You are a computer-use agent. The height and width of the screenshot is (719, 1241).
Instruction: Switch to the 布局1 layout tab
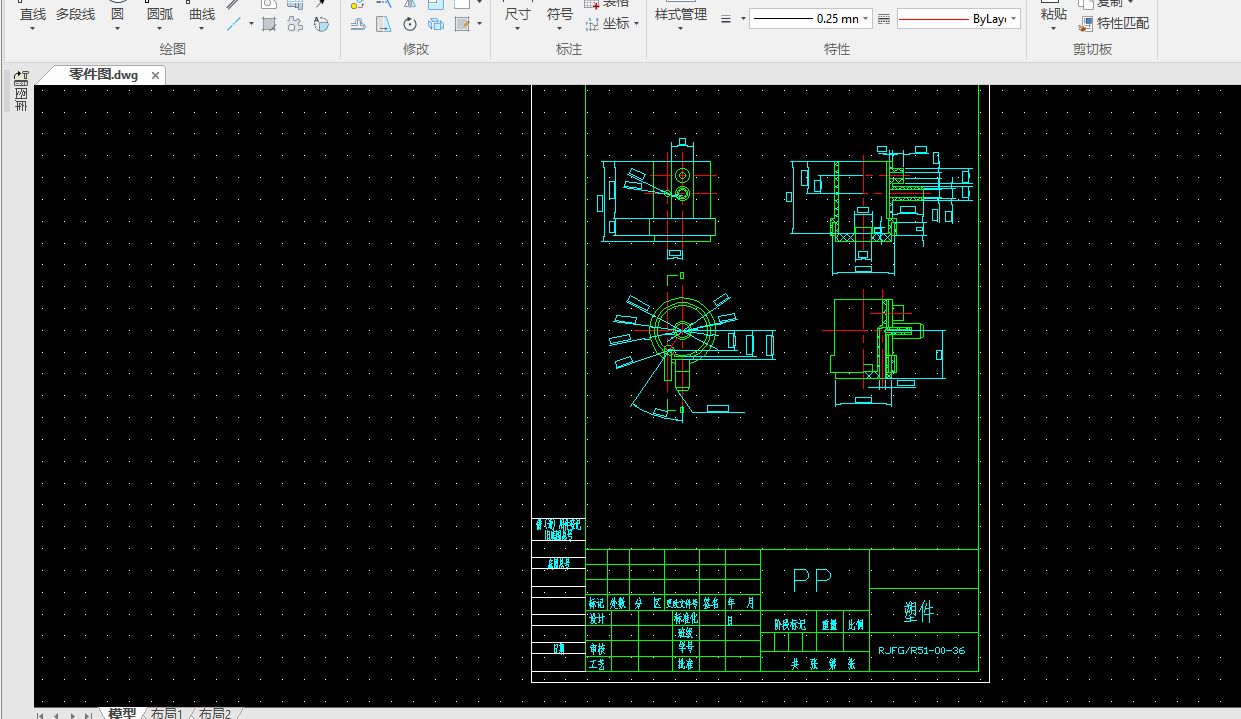coord(166,713)
